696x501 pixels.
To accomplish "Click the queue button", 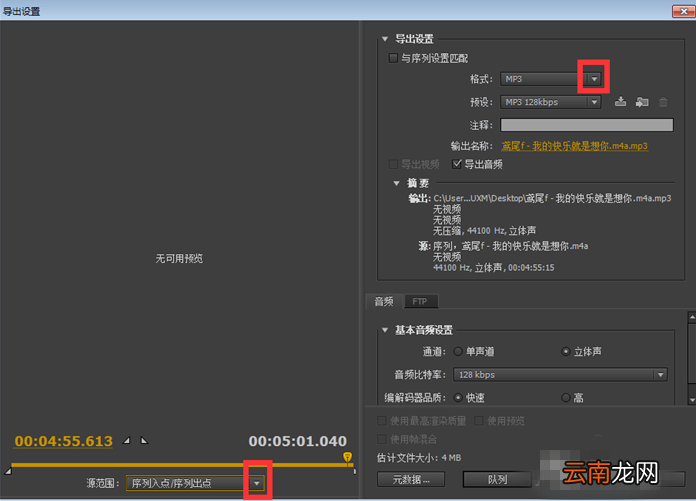I will [x=497, y=479].
